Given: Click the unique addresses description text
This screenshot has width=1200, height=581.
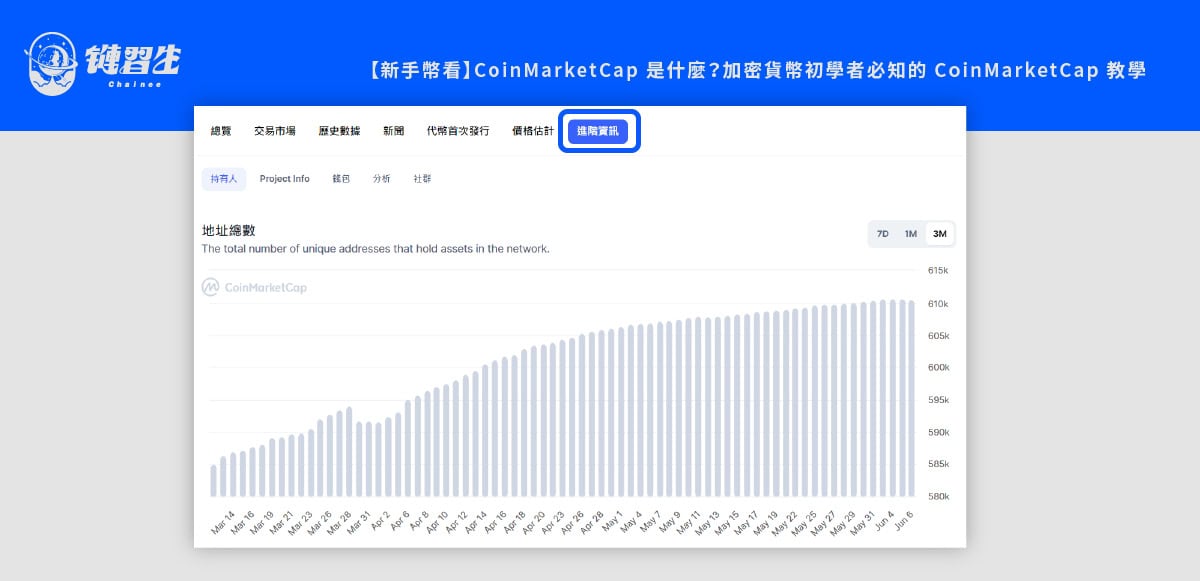Looking at the screenshot, I should pos(376,249).
